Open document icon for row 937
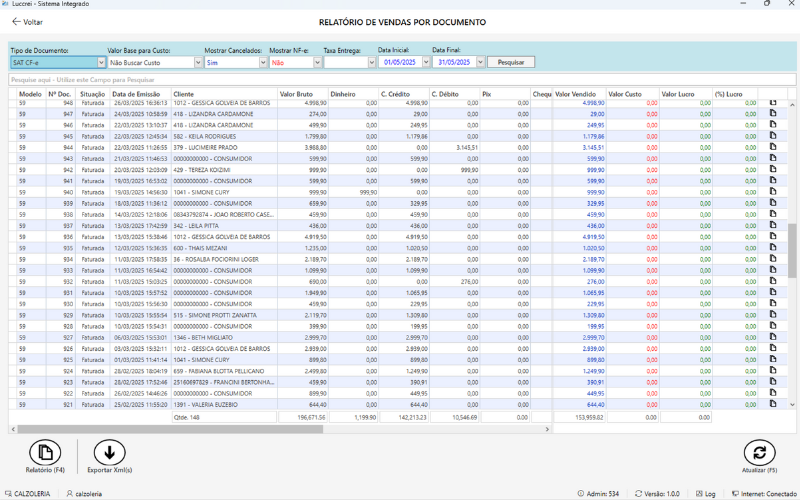 [x=773, y=226]
